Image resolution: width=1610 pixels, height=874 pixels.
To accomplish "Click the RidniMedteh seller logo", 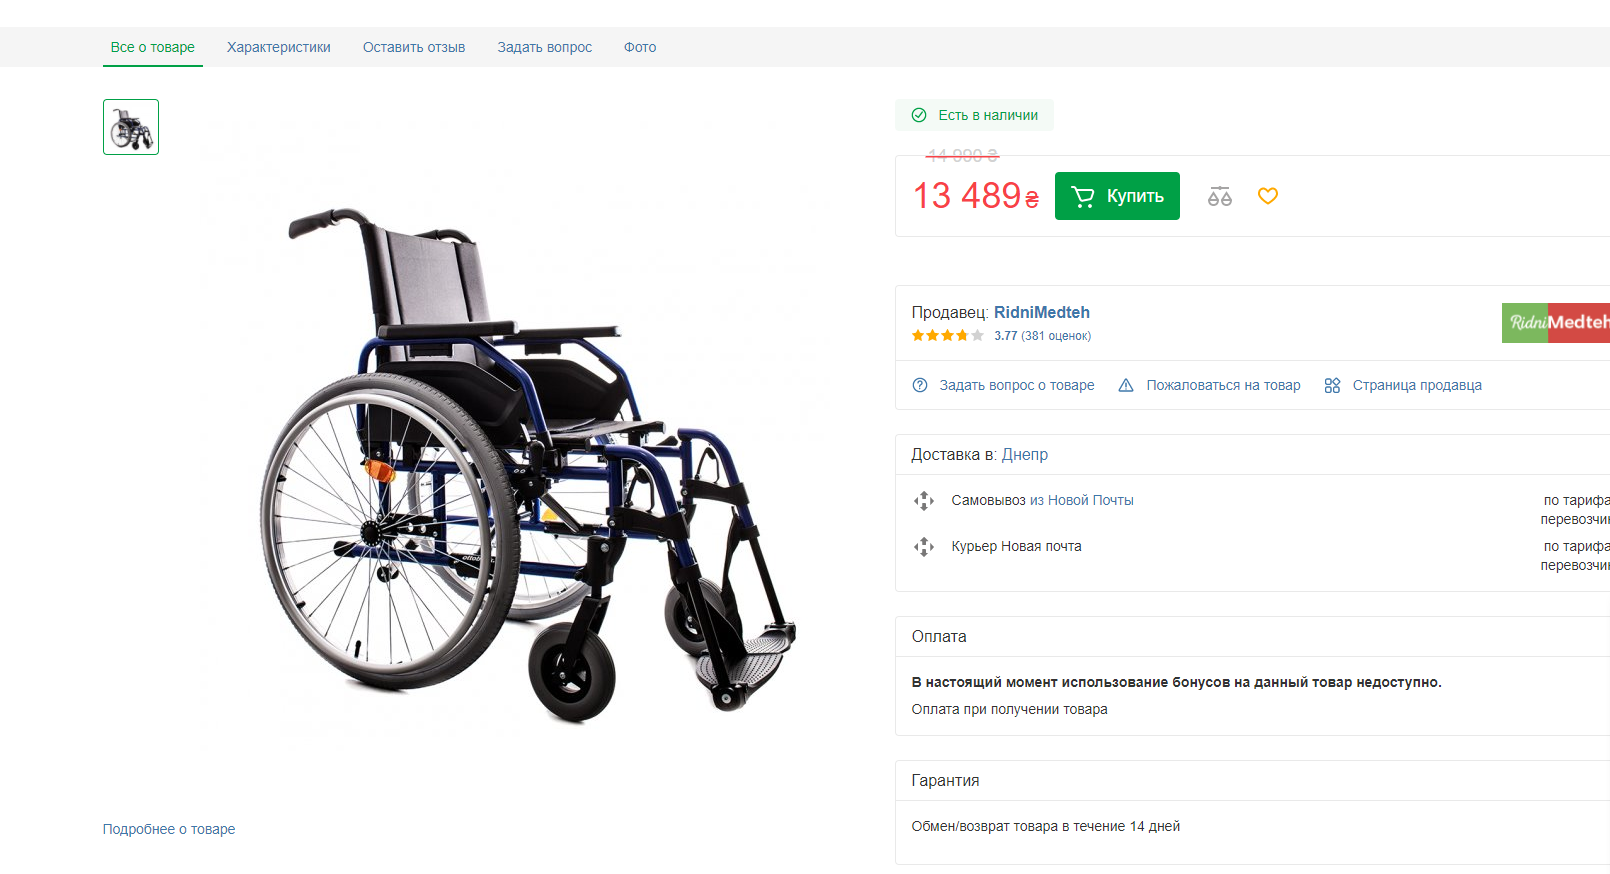I will coord(1556,322).
